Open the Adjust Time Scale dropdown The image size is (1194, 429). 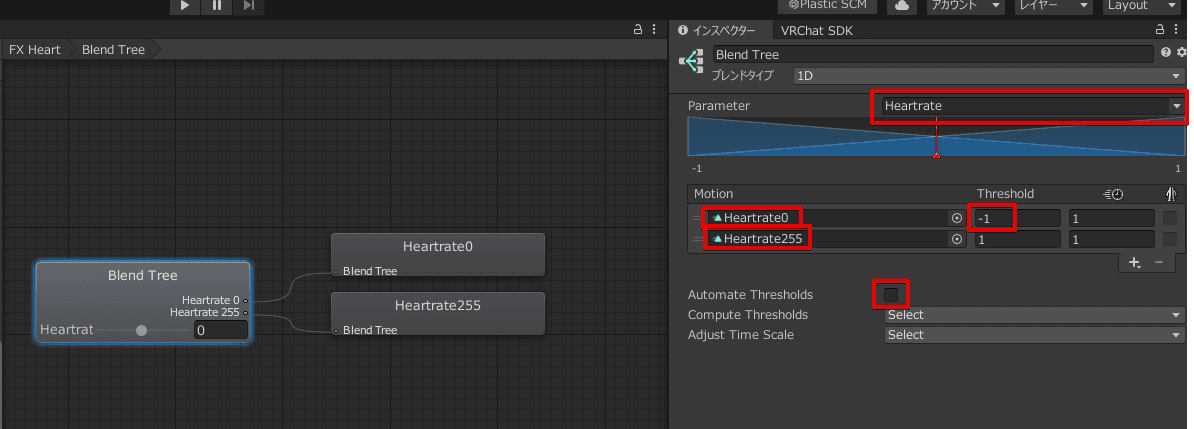click(x=1033, y=335)
